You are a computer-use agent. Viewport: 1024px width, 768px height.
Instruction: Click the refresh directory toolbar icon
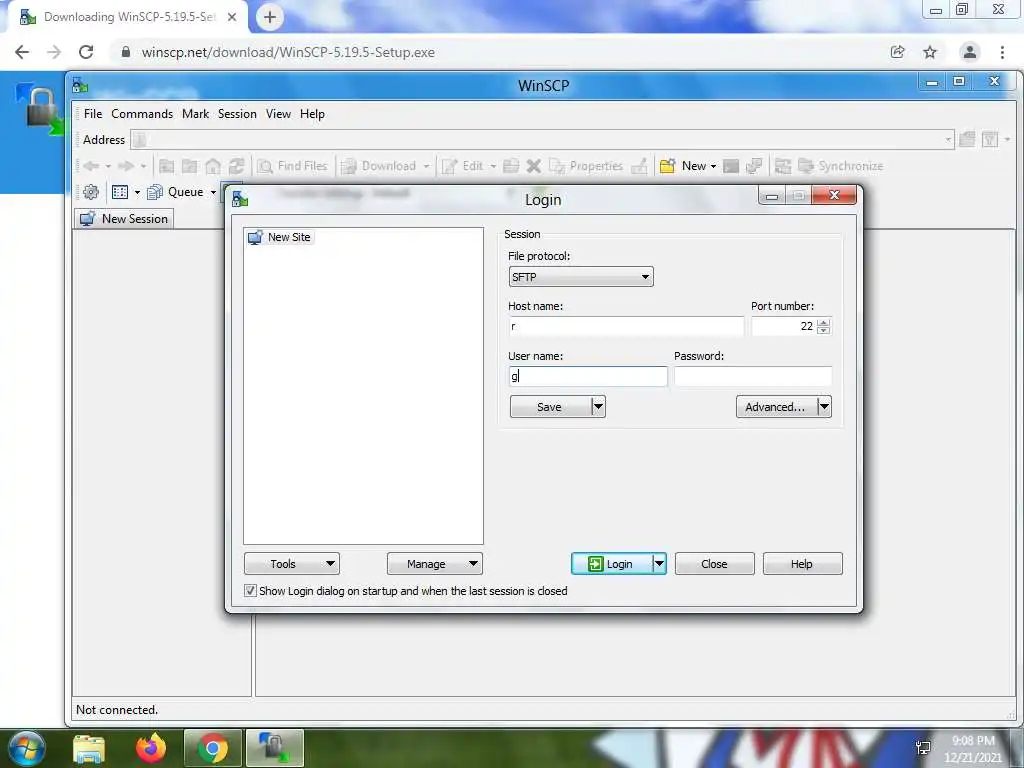pyautogui.click(x=236, y=166)
